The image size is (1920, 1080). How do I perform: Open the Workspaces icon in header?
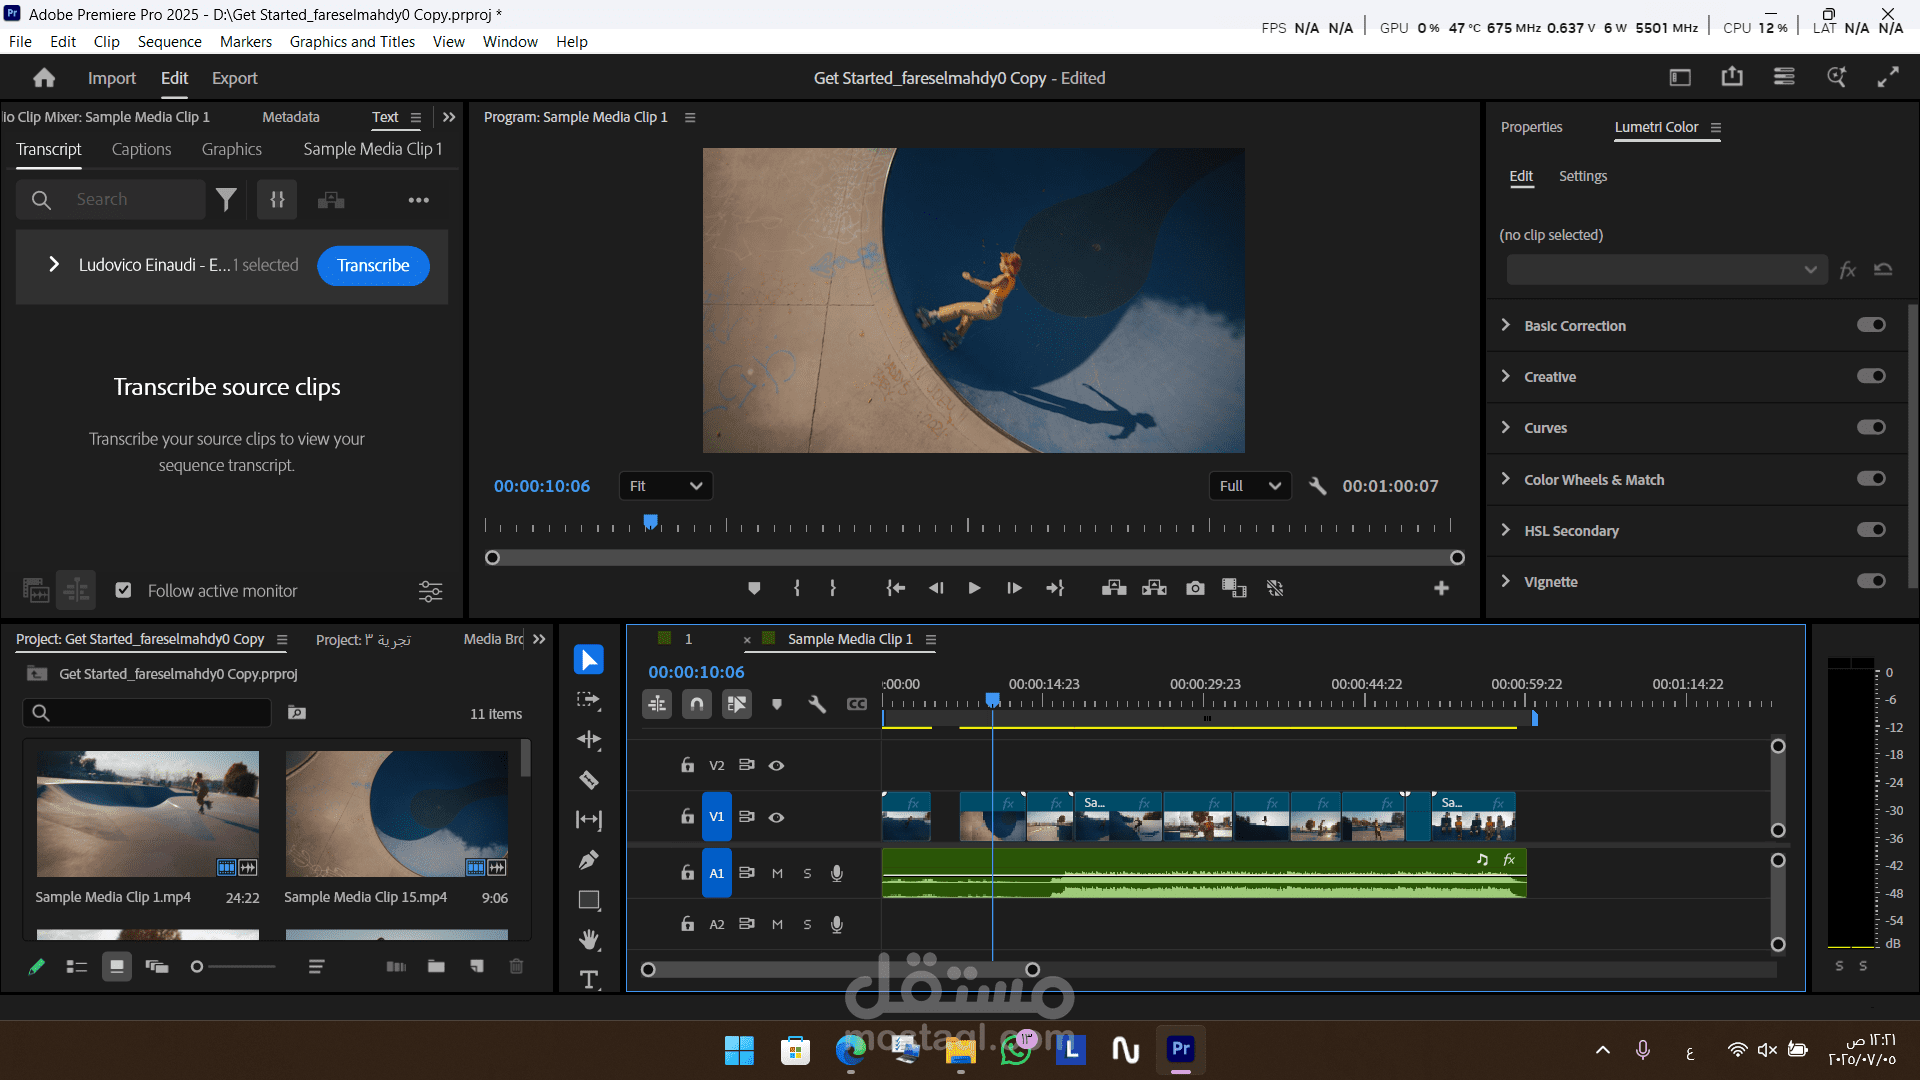(1784, 77)
